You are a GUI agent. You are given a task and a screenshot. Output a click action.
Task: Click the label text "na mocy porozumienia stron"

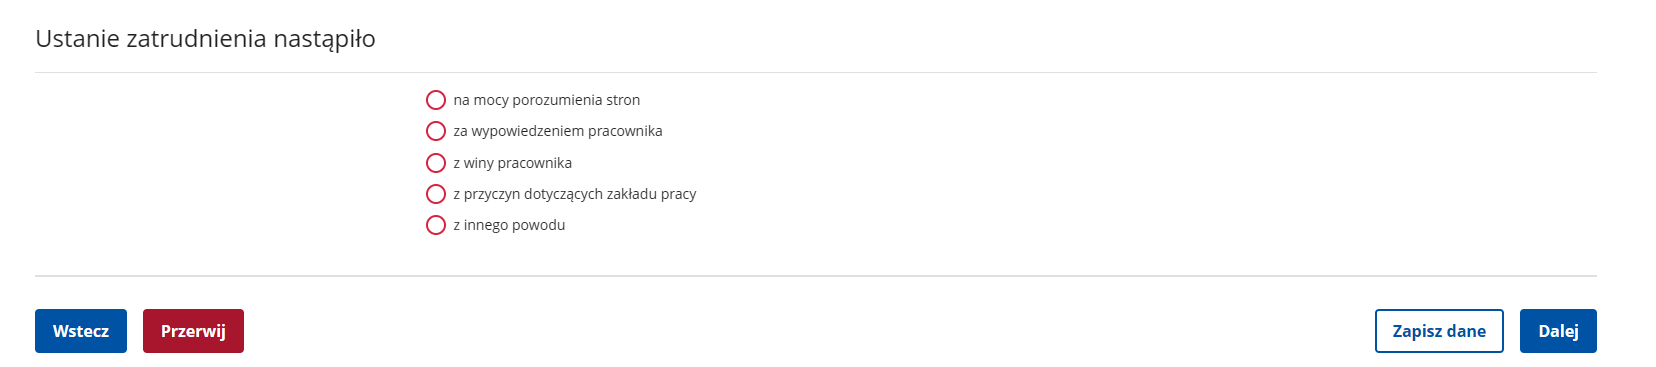tap(546, 100)
